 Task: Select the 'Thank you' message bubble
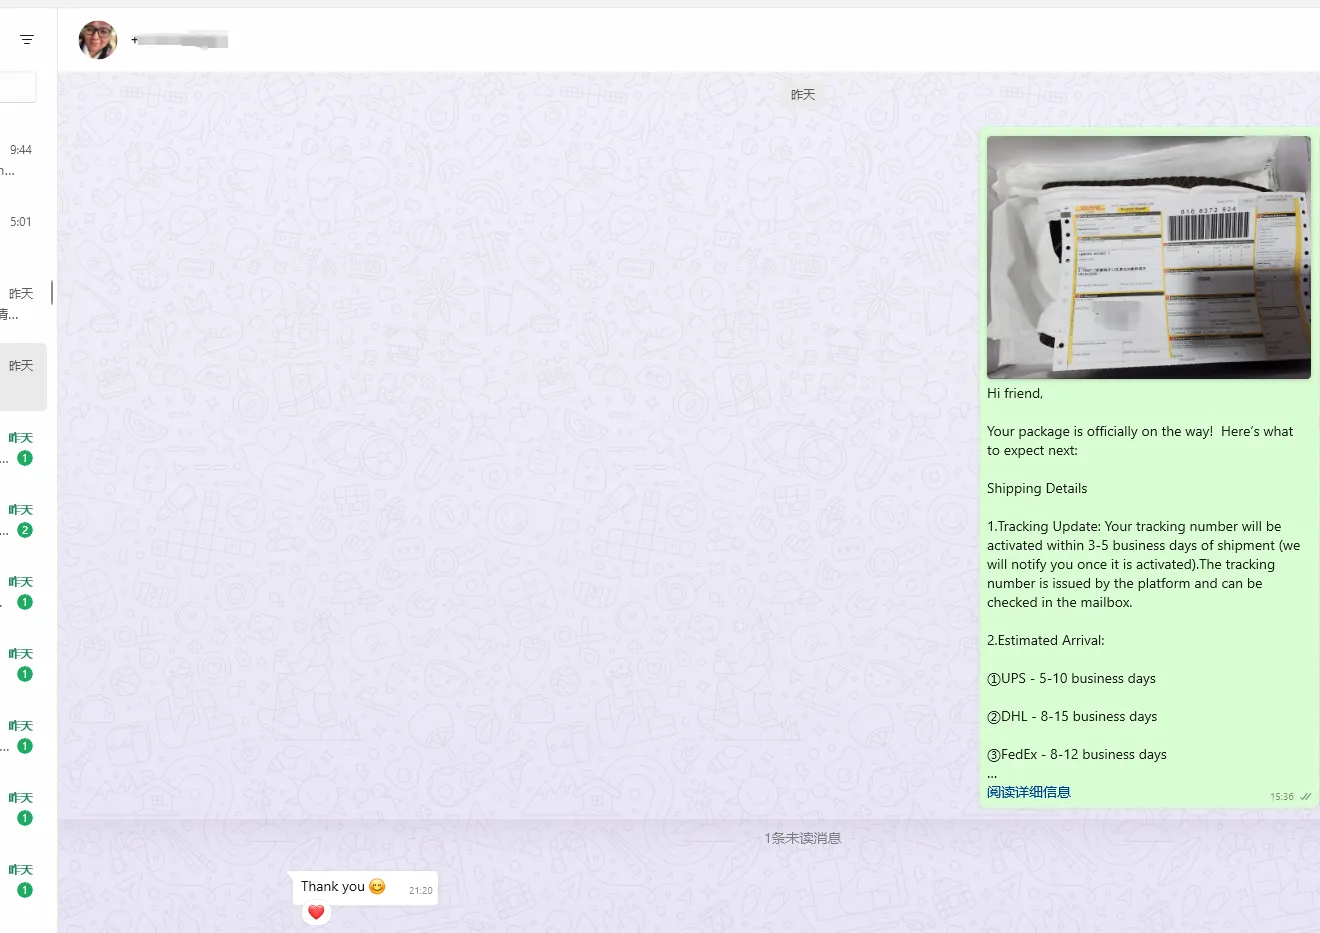pos(365,887)
